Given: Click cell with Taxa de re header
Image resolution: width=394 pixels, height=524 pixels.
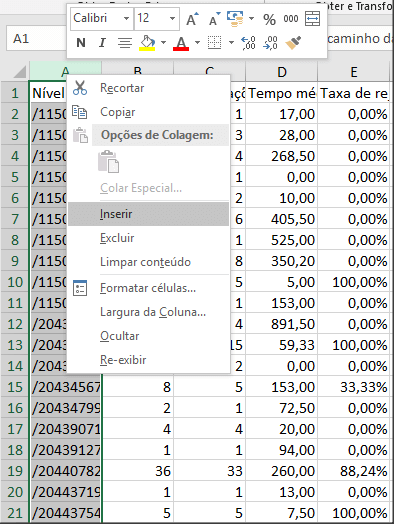Looking at the screenshot, I should pyautogui.click(x=354, y=93).
